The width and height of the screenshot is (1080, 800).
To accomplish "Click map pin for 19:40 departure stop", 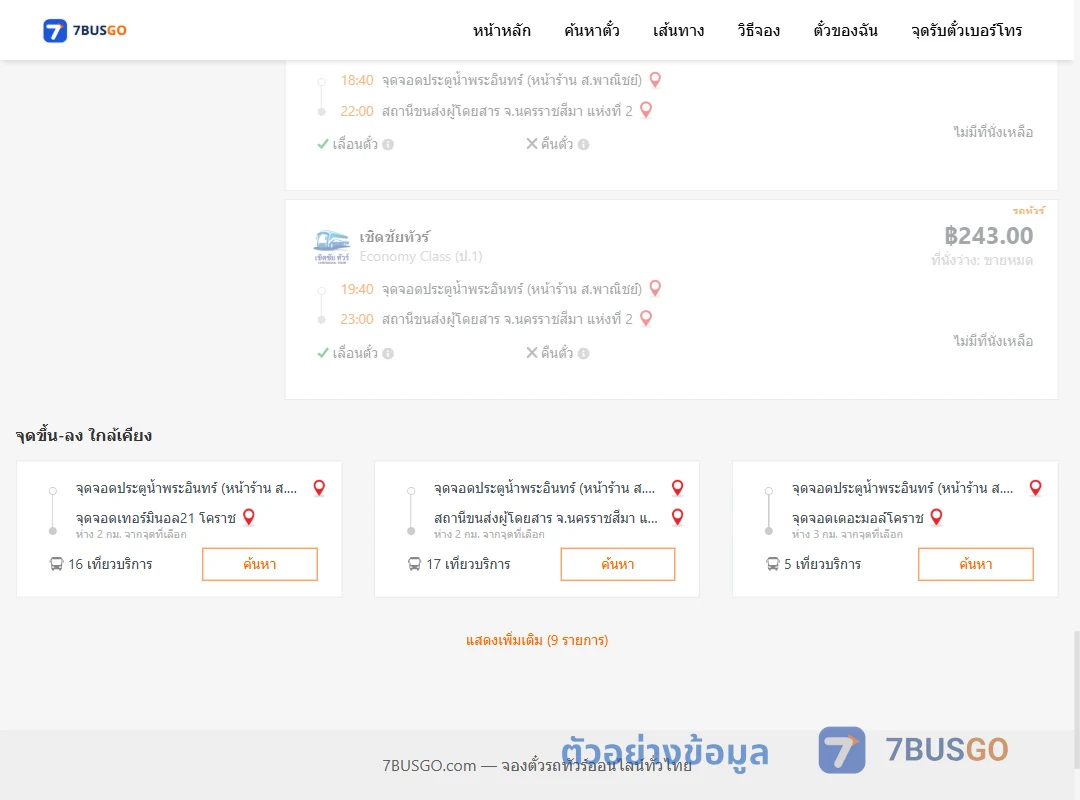I will click(655, 288).
